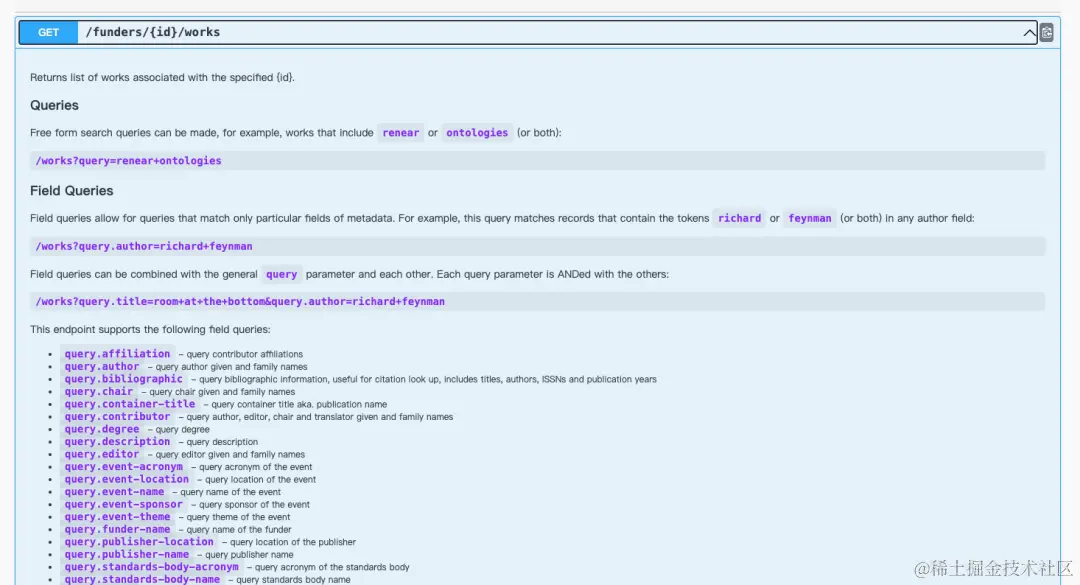Image resolution: width=1080 pixels, height=585 pixels.
Task: Select the 'ontologies' code token
Action: pos(477,133)
